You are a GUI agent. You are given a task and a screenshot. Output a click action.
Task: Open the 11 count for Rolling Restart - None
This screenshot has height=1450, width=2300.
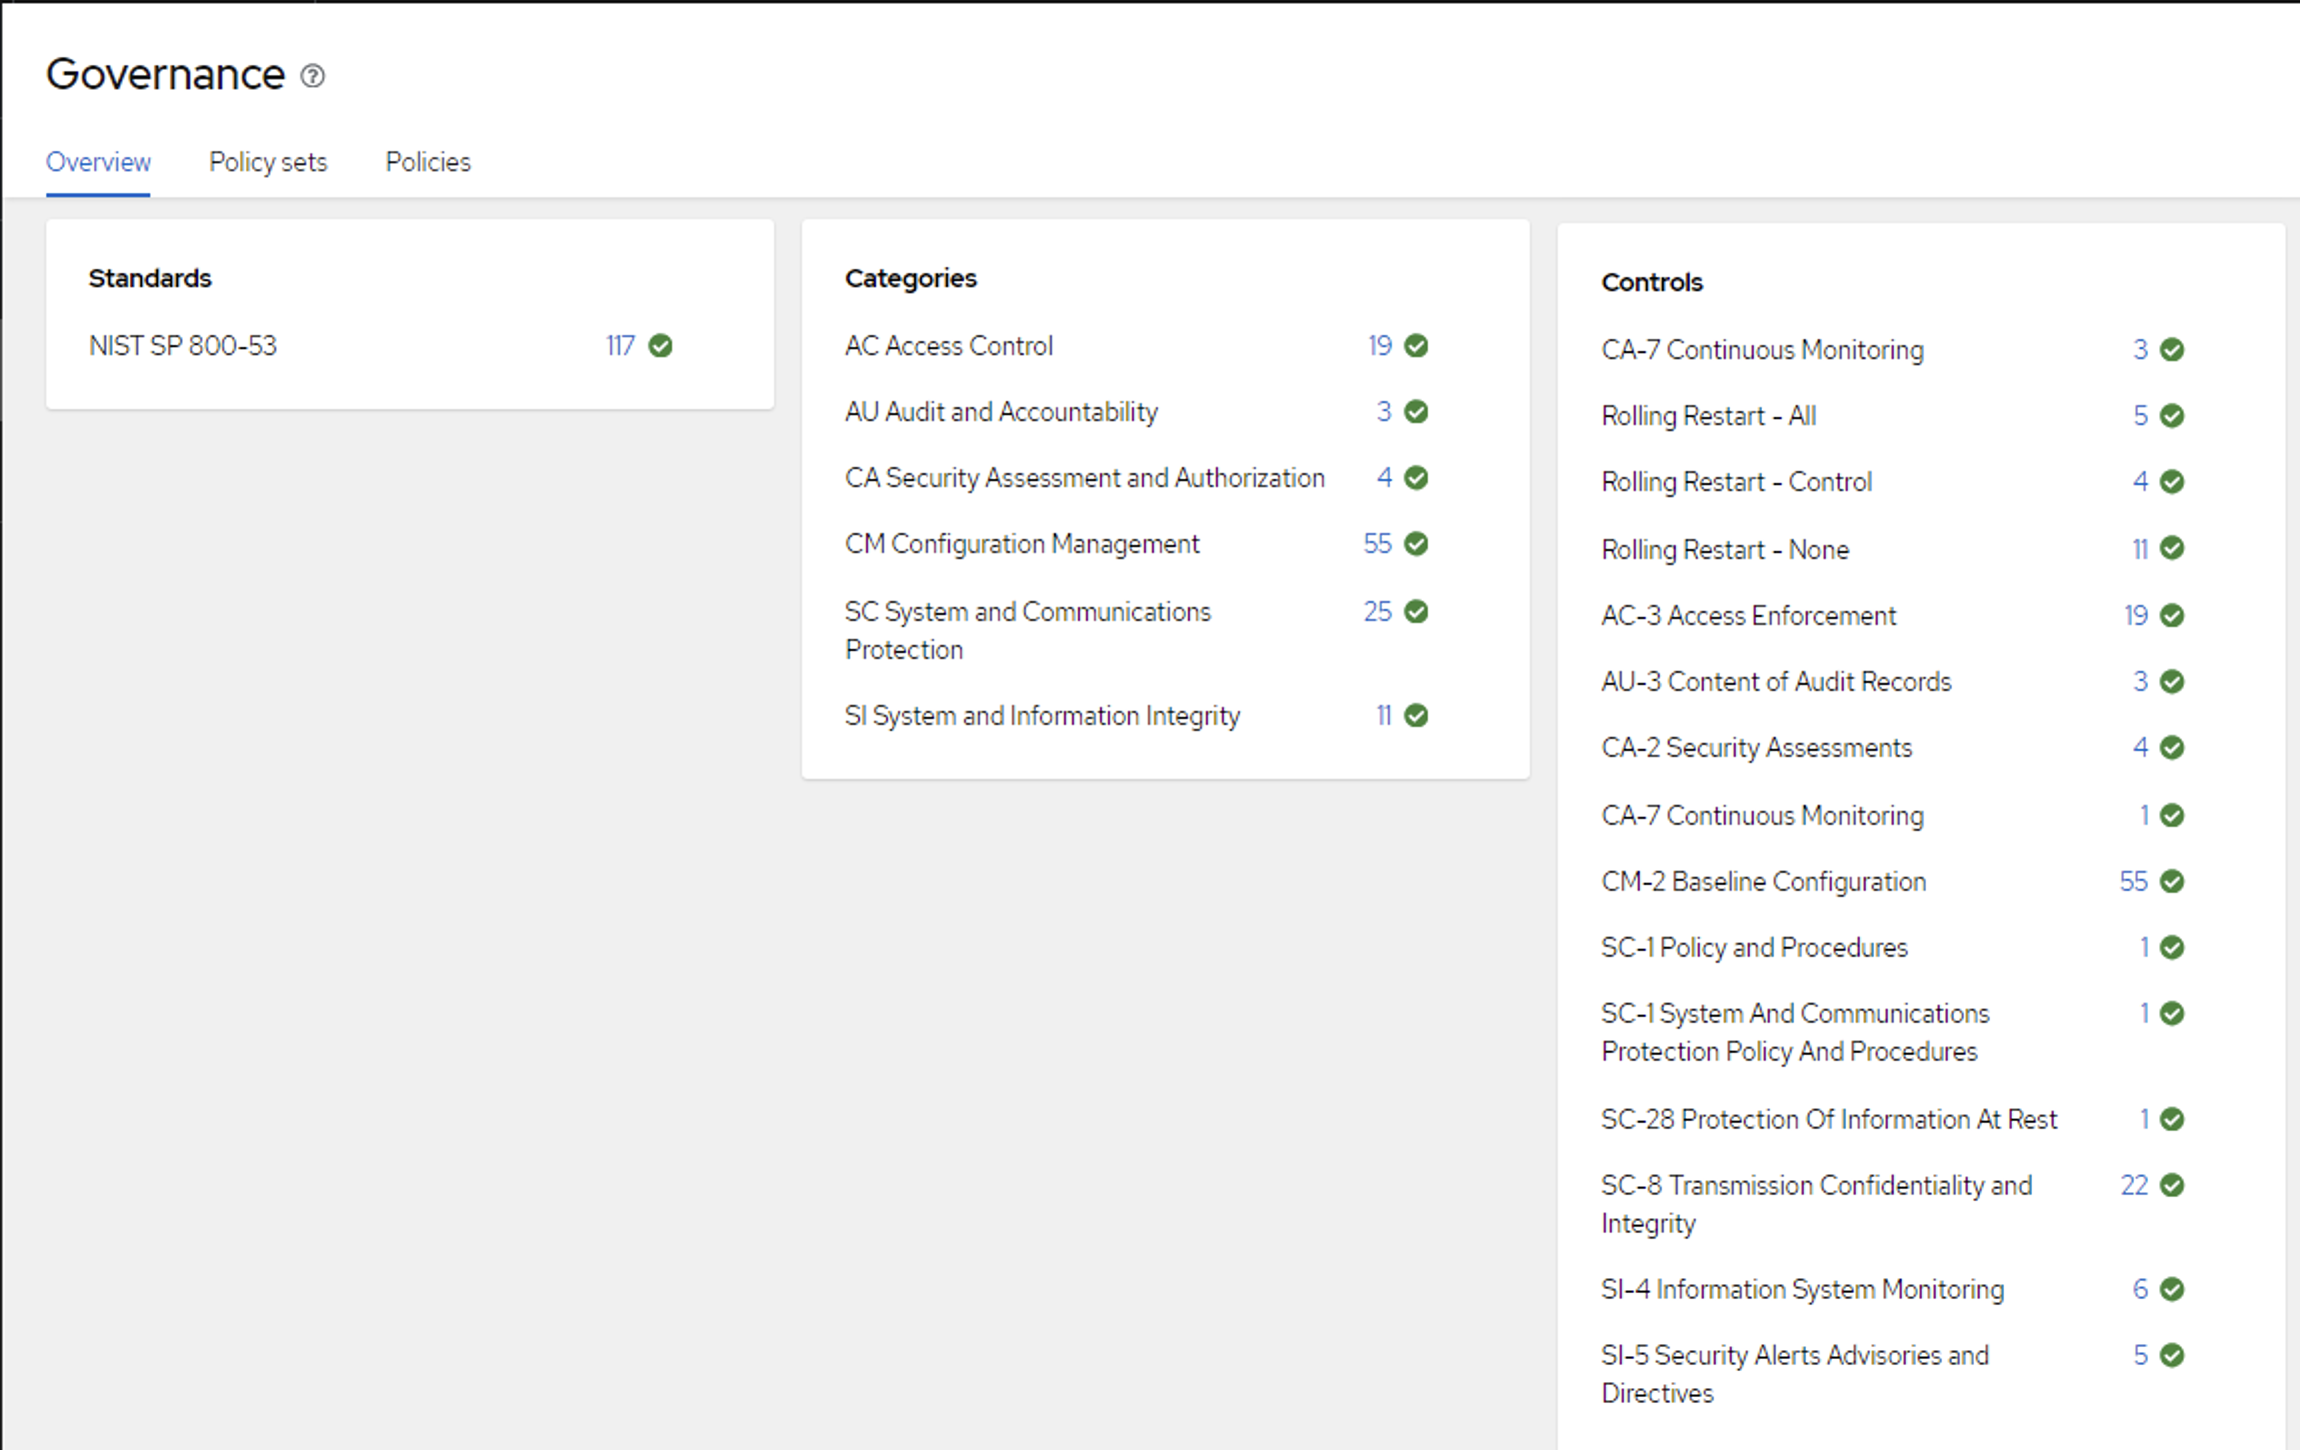pos(2140,550)
